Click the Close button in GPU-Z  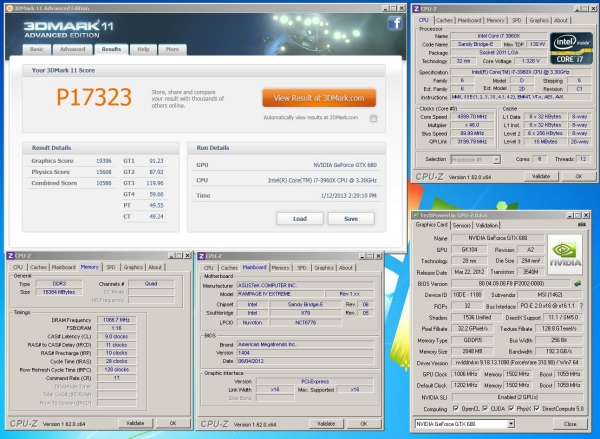[x=570, y=424]
